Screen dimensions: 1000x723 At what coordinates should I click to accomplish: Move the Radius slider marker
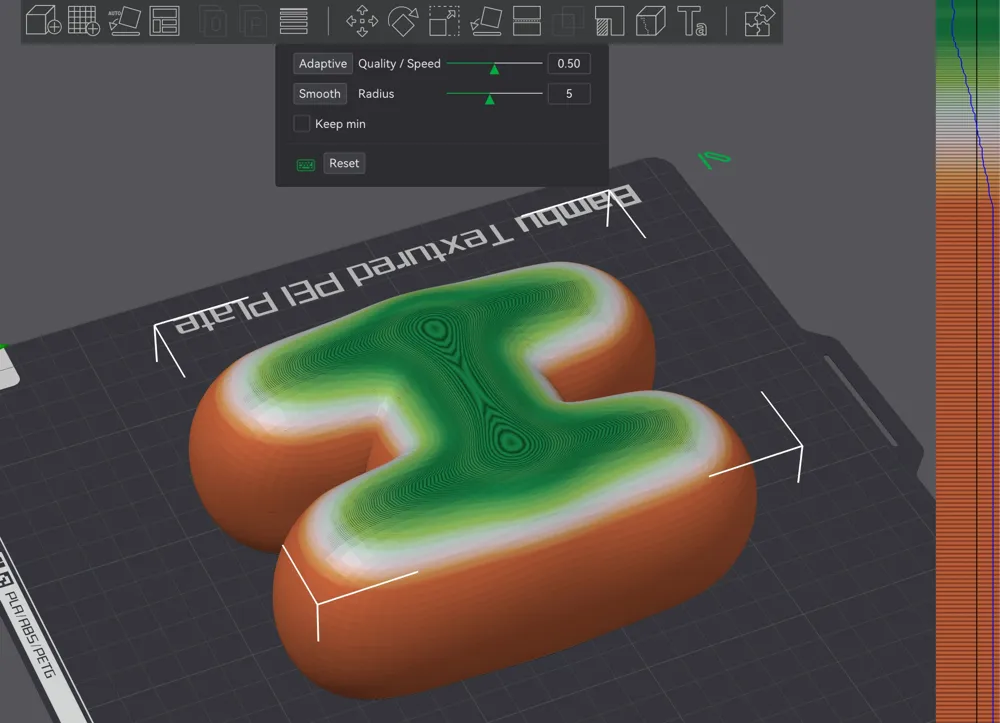pos(491,98)
